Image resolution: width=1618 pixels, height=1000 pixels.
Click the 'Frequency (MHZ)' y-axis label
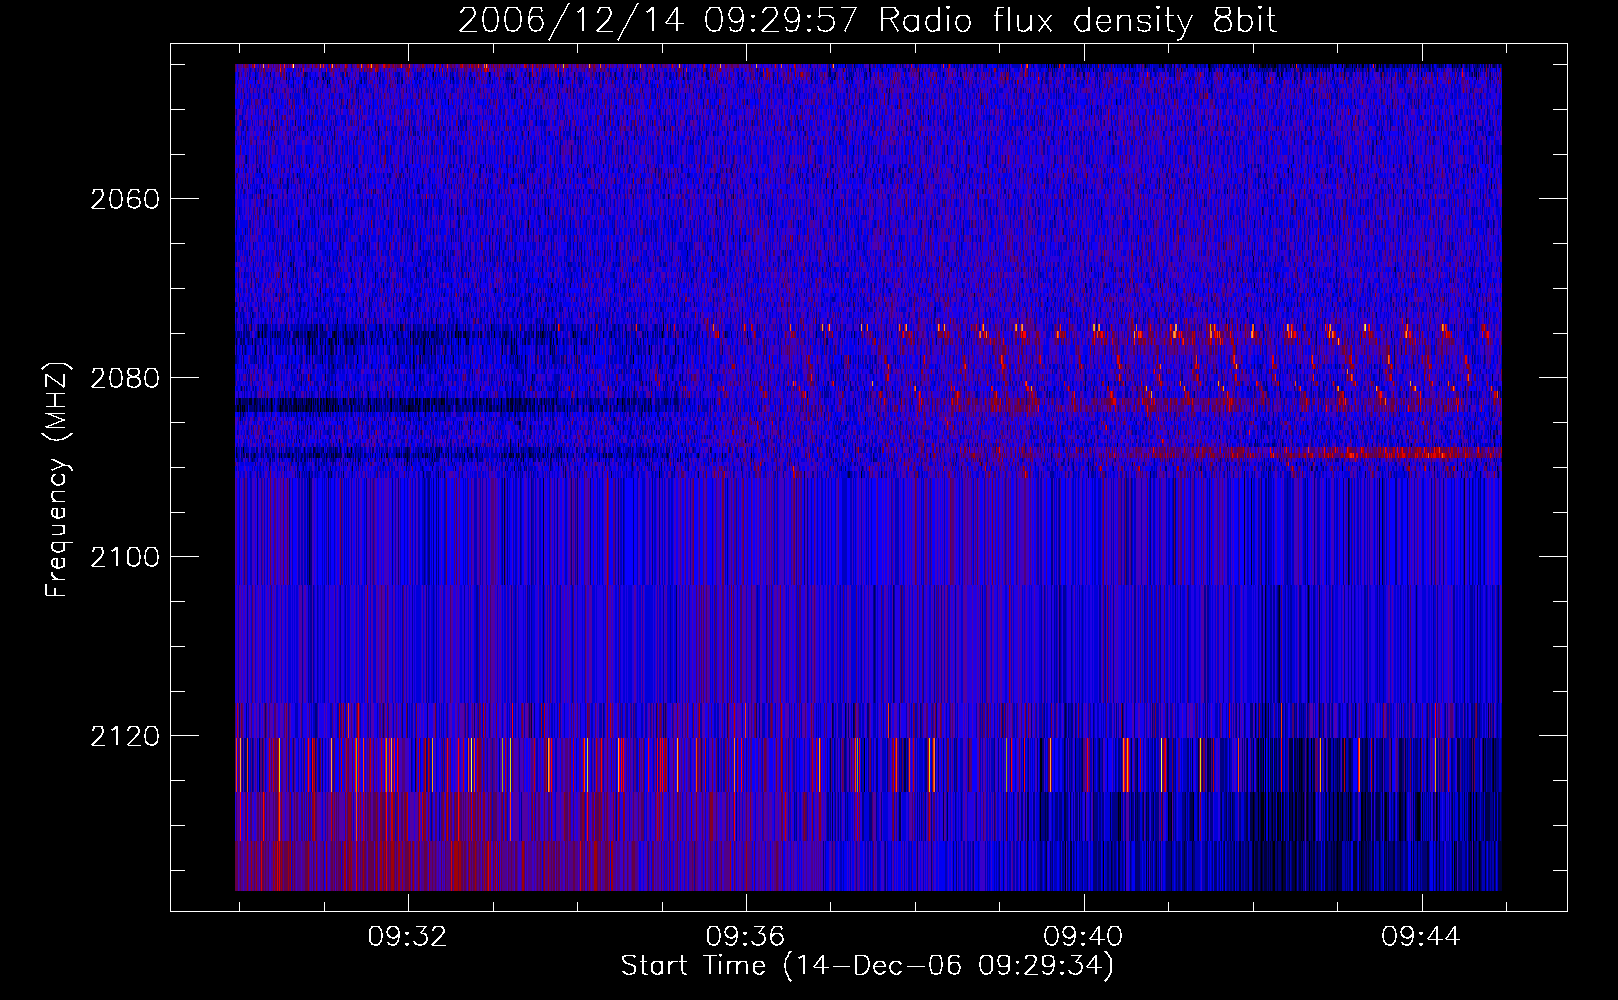click(57, 479)
